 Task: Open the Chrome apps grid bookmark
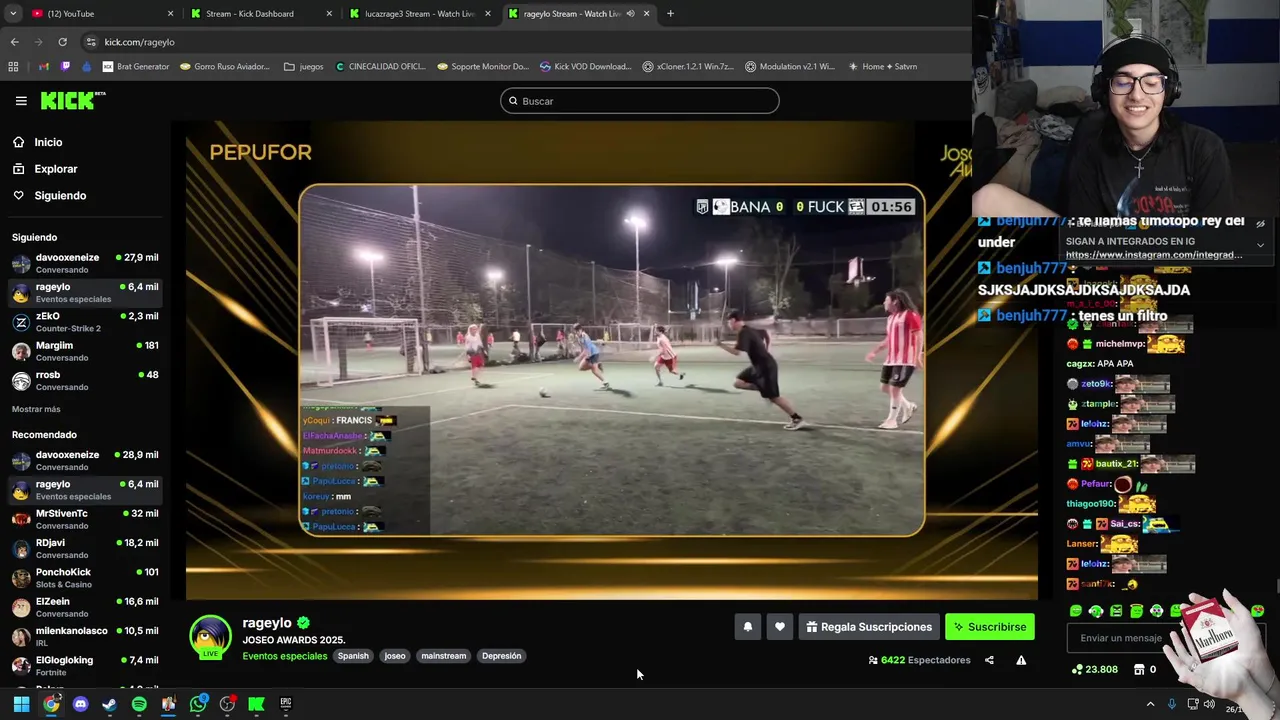point(13,67)
